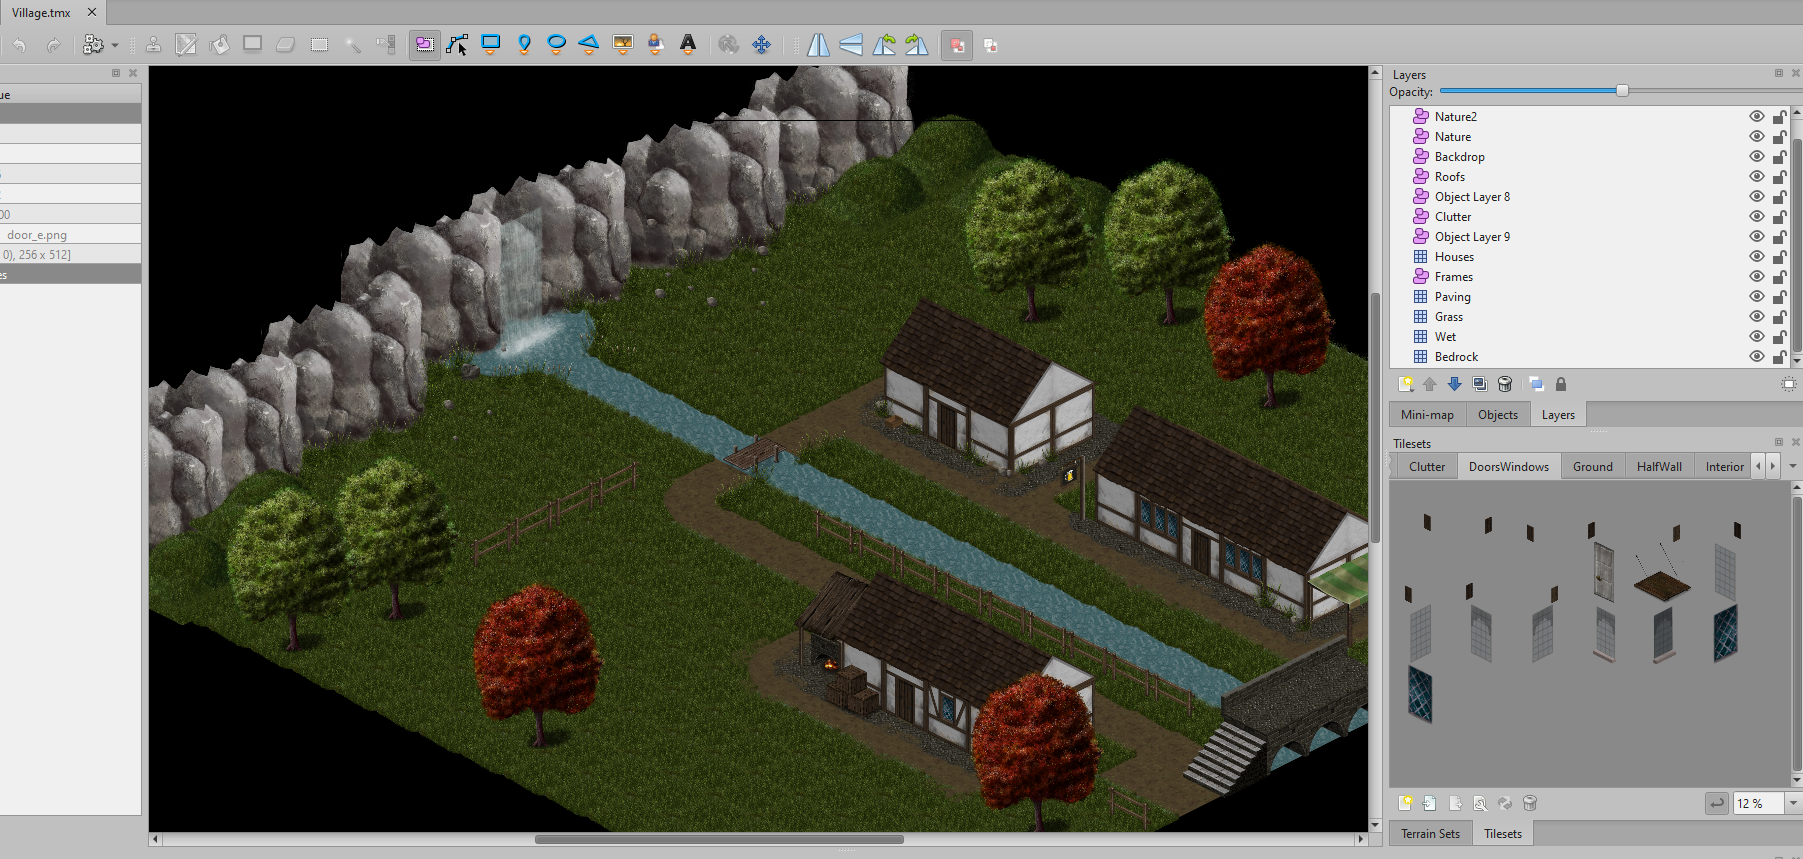Switch to the Ground tileset tab

tap(1592, 467)
